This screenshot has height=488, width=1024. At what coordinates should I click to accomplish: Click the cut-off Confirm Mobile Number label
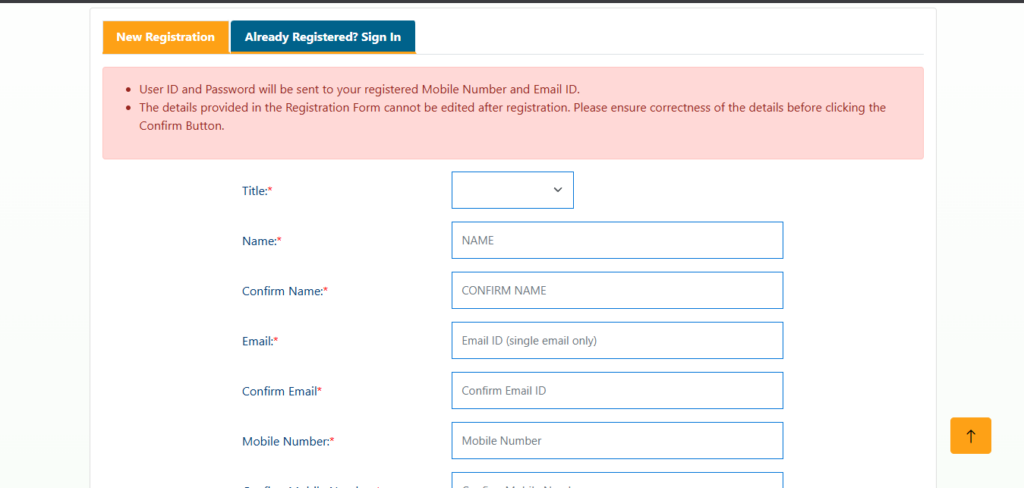(310, 485)
